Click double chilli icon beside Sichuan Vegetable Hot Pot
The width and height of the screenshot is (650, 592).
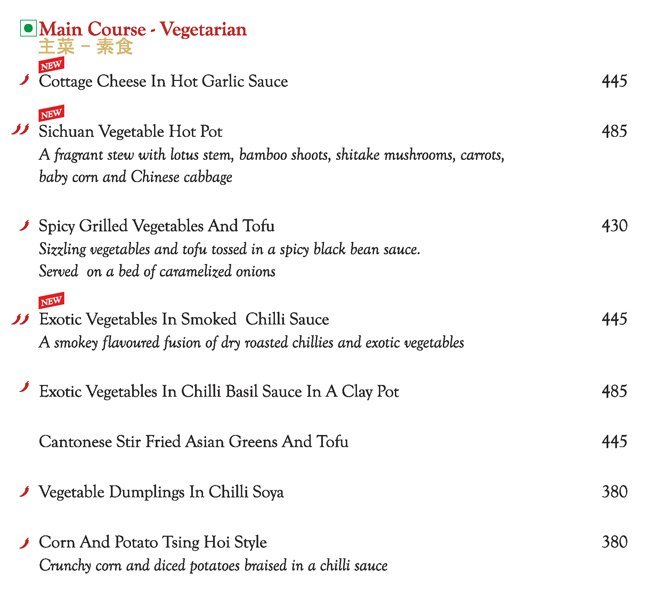point(20,131)
